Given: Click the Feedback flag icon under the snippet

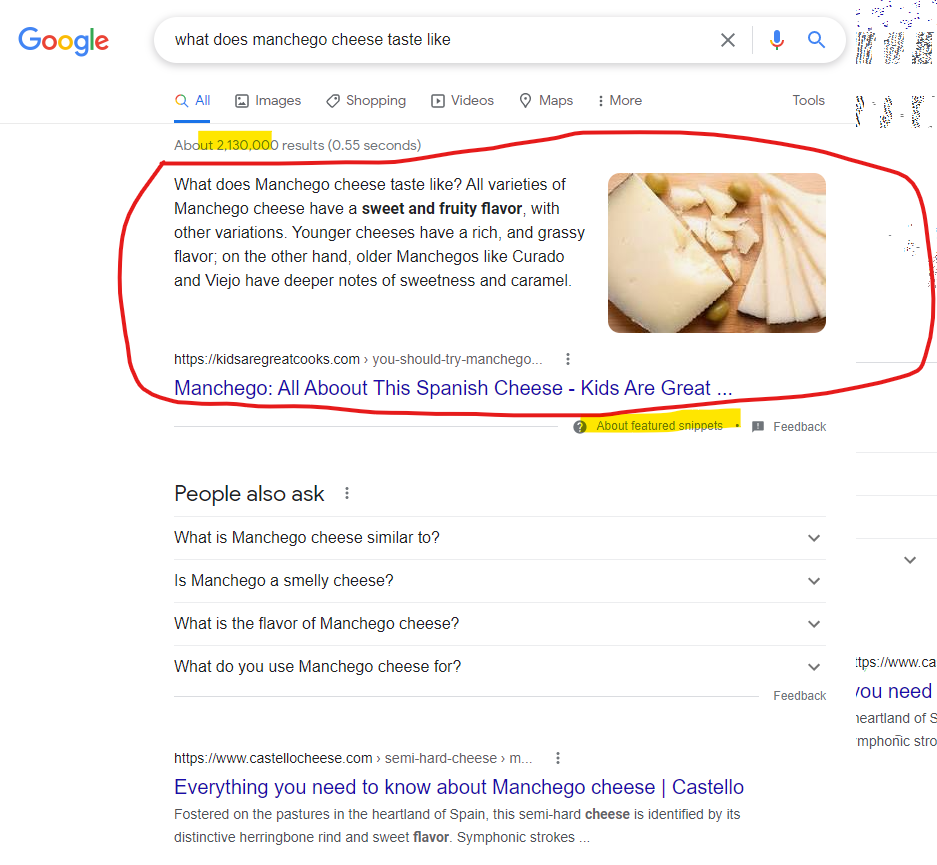Looking at the screenshot, I should pyautogui.click(x=758, y=427).
